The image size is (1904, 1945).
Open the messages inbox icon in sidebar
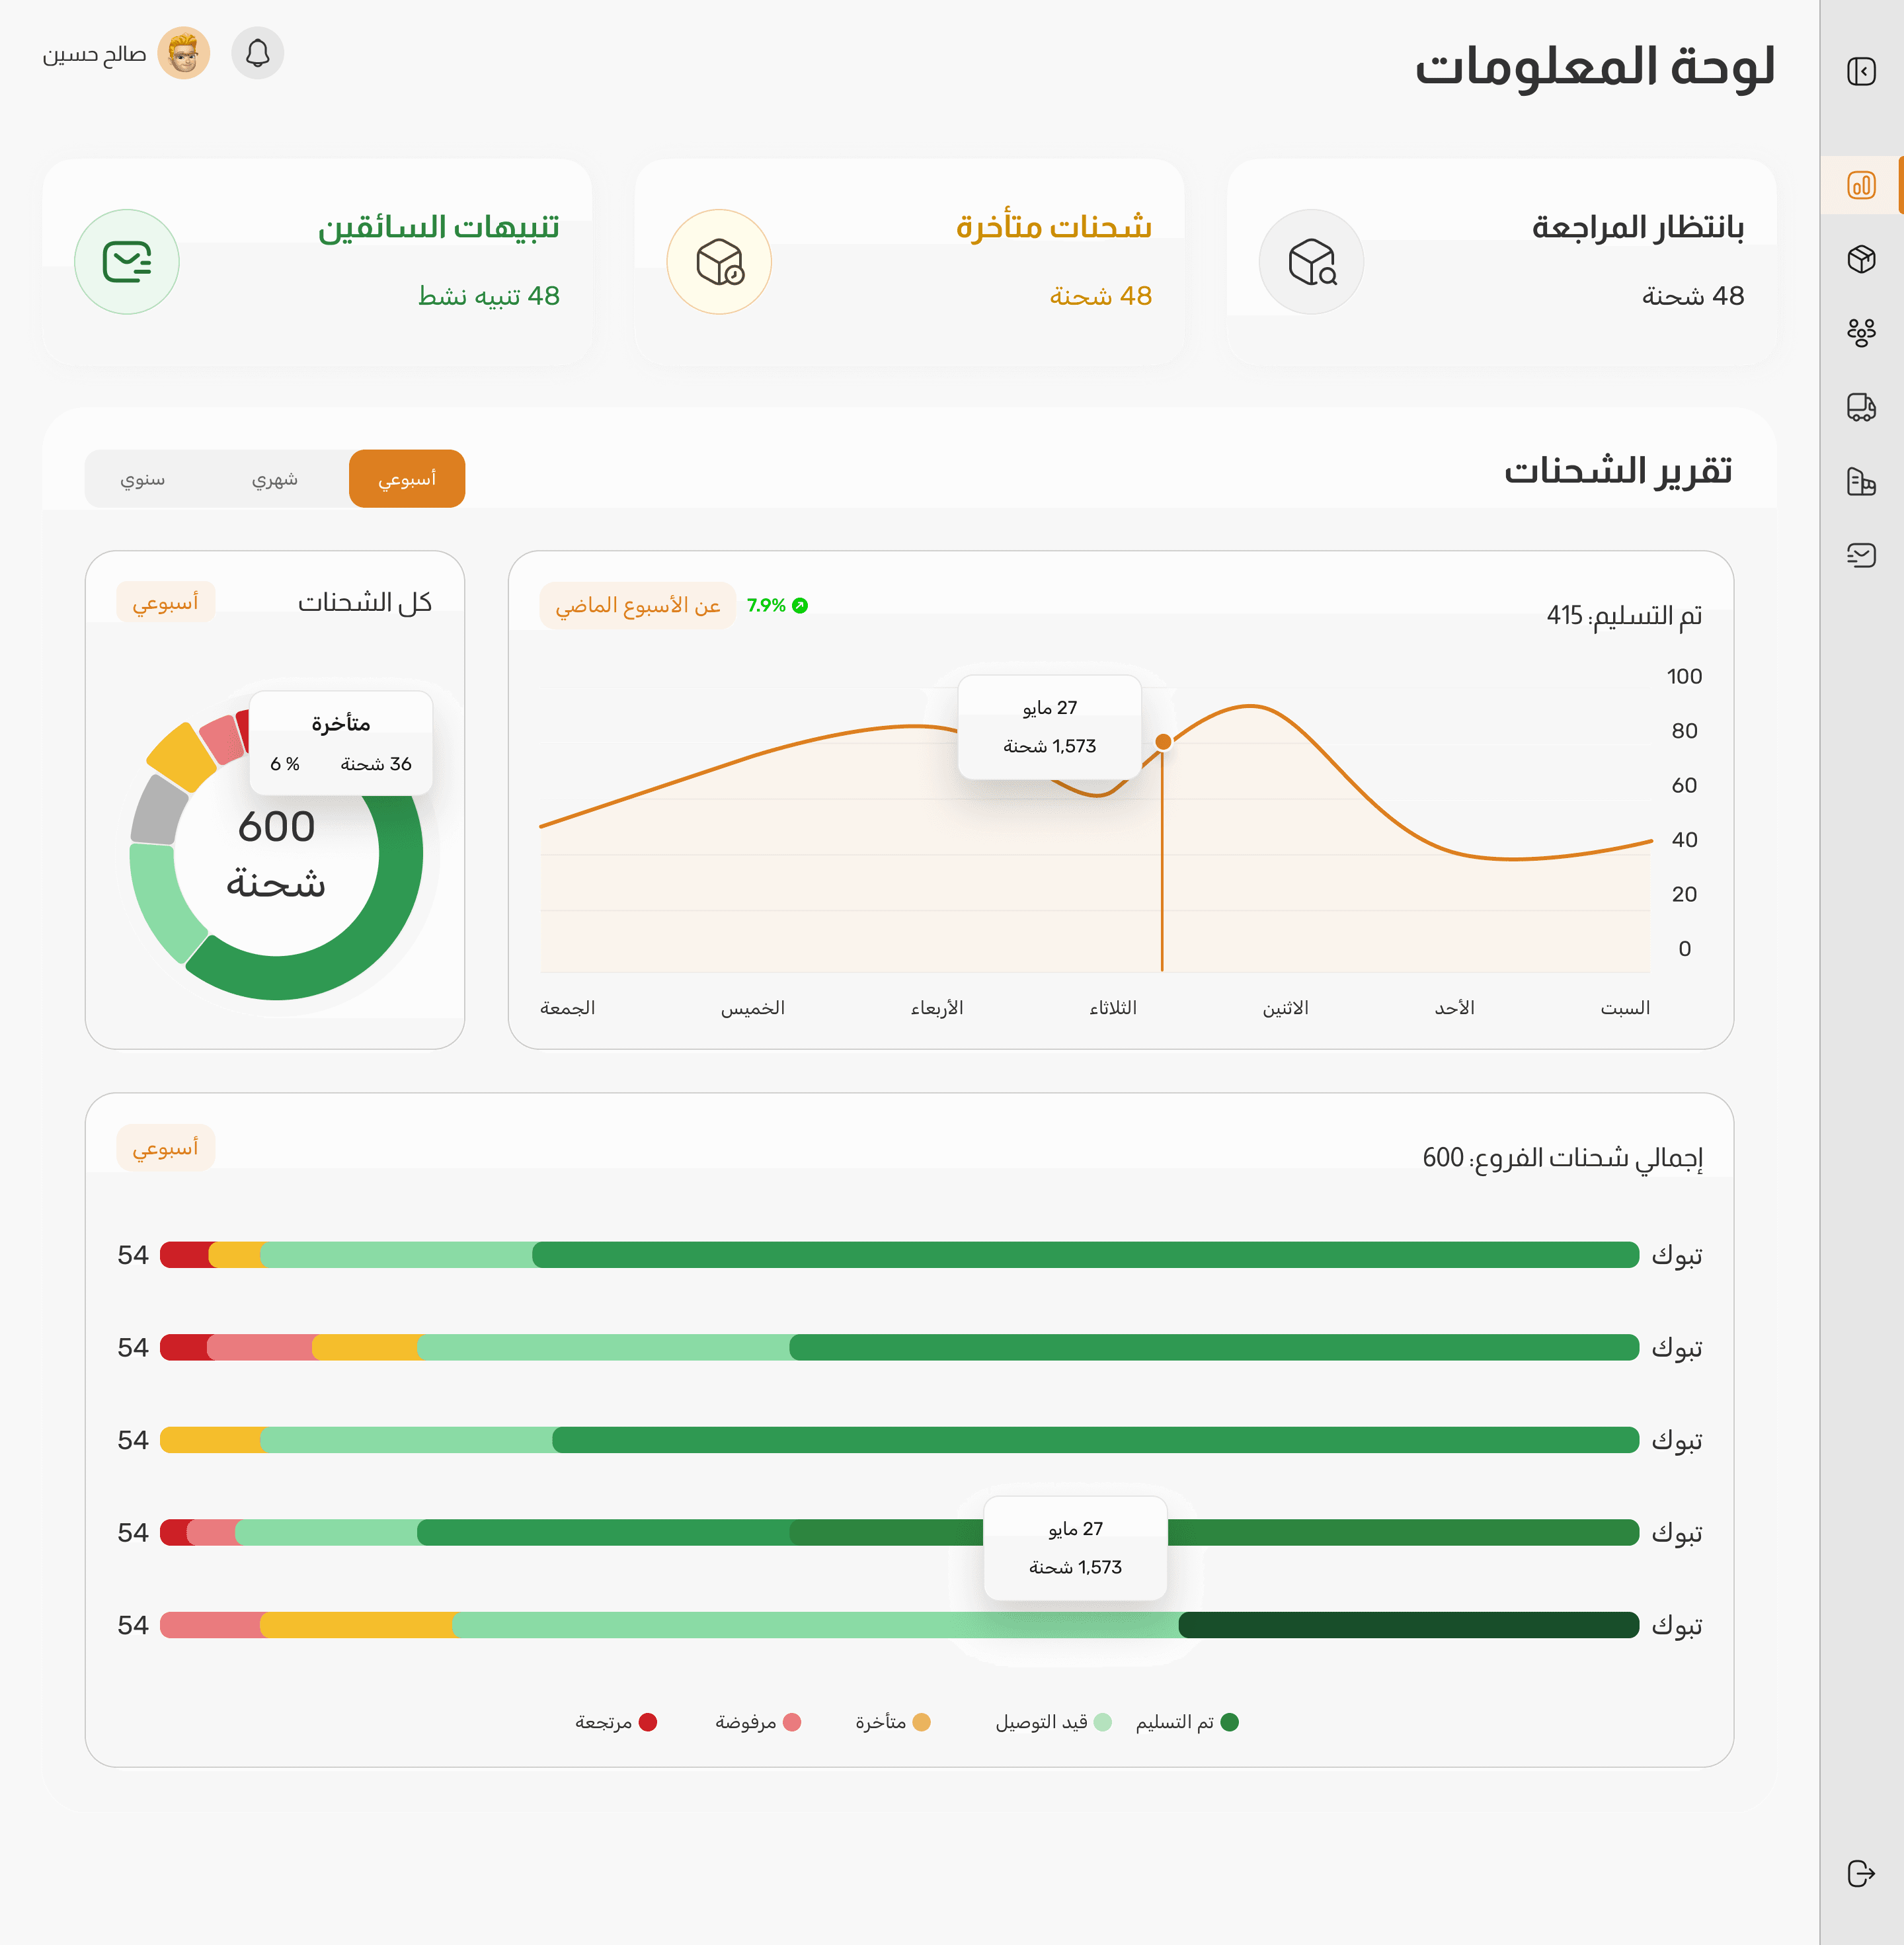(1861, 557)
